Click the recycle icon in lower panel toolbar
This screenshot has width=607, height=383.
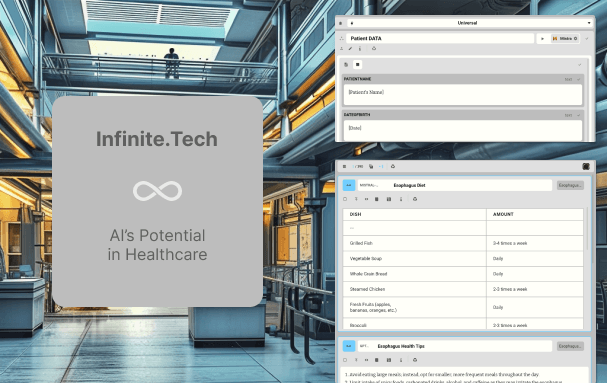tap(393, 167)
